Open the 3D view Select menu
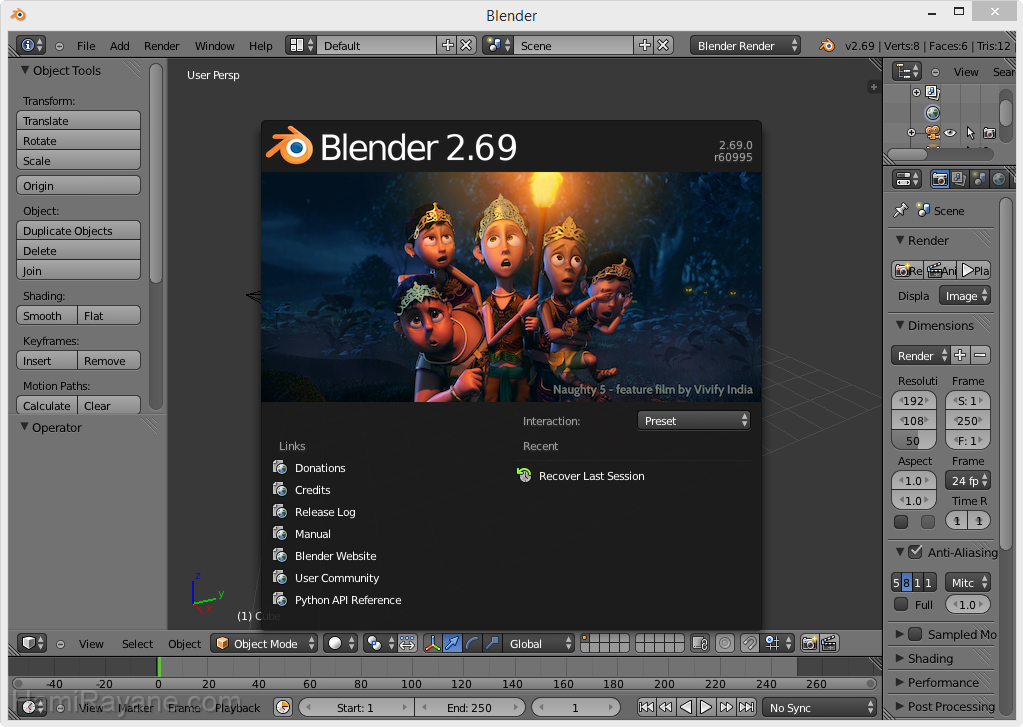 [137, 644]
